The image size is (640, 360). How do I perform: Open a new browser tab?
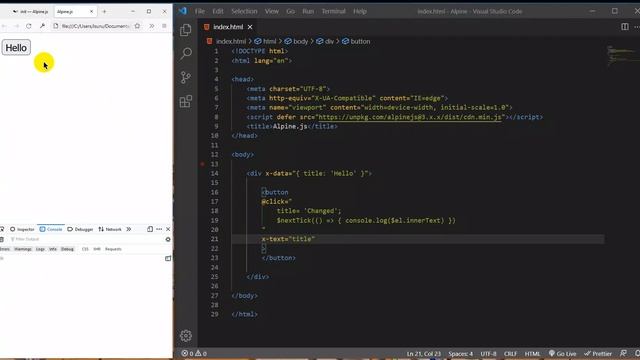pos(104,11)
